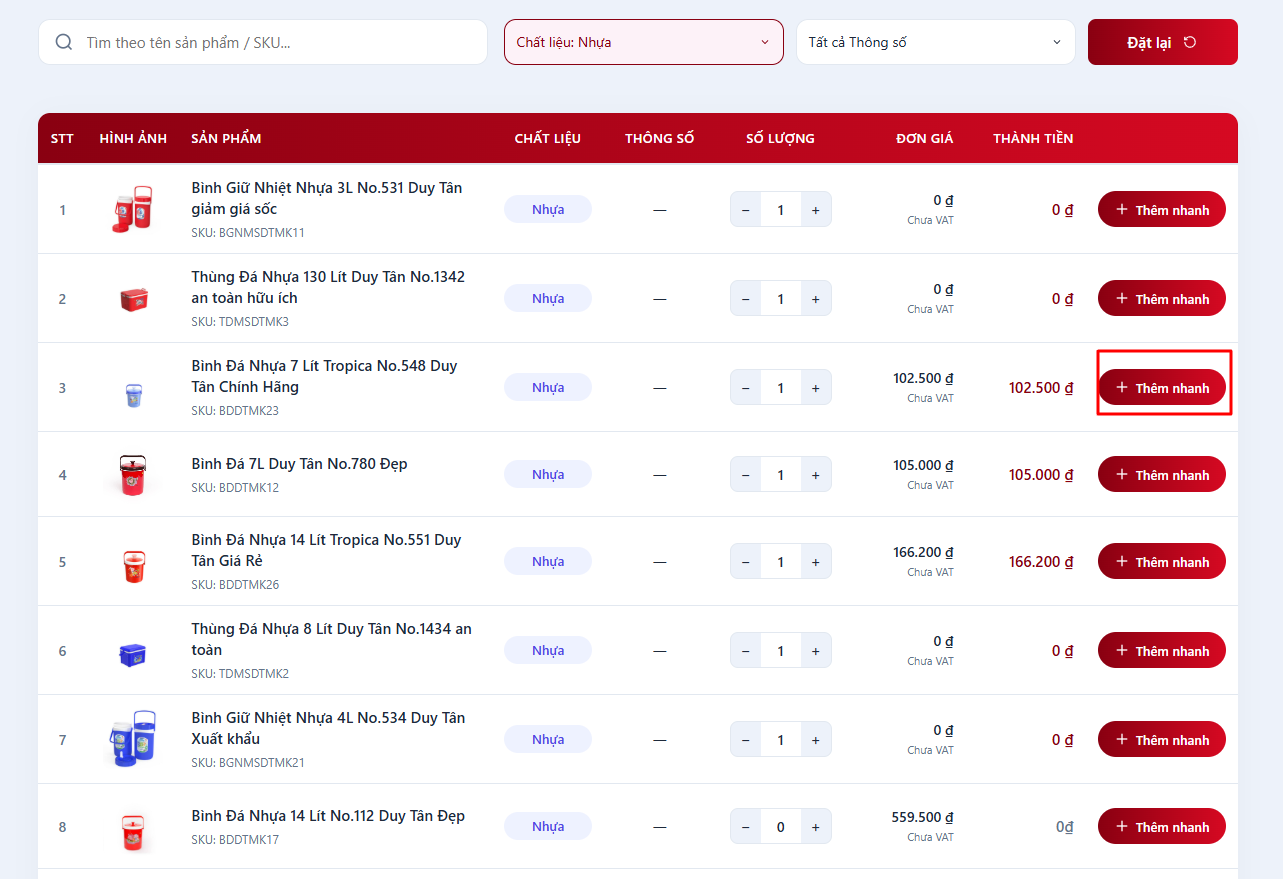The width and height of the screenshot is (1283, 879).
Task: Click the blue Thùng Đá 8 Lít thumbnail
Action: [132, 652]
